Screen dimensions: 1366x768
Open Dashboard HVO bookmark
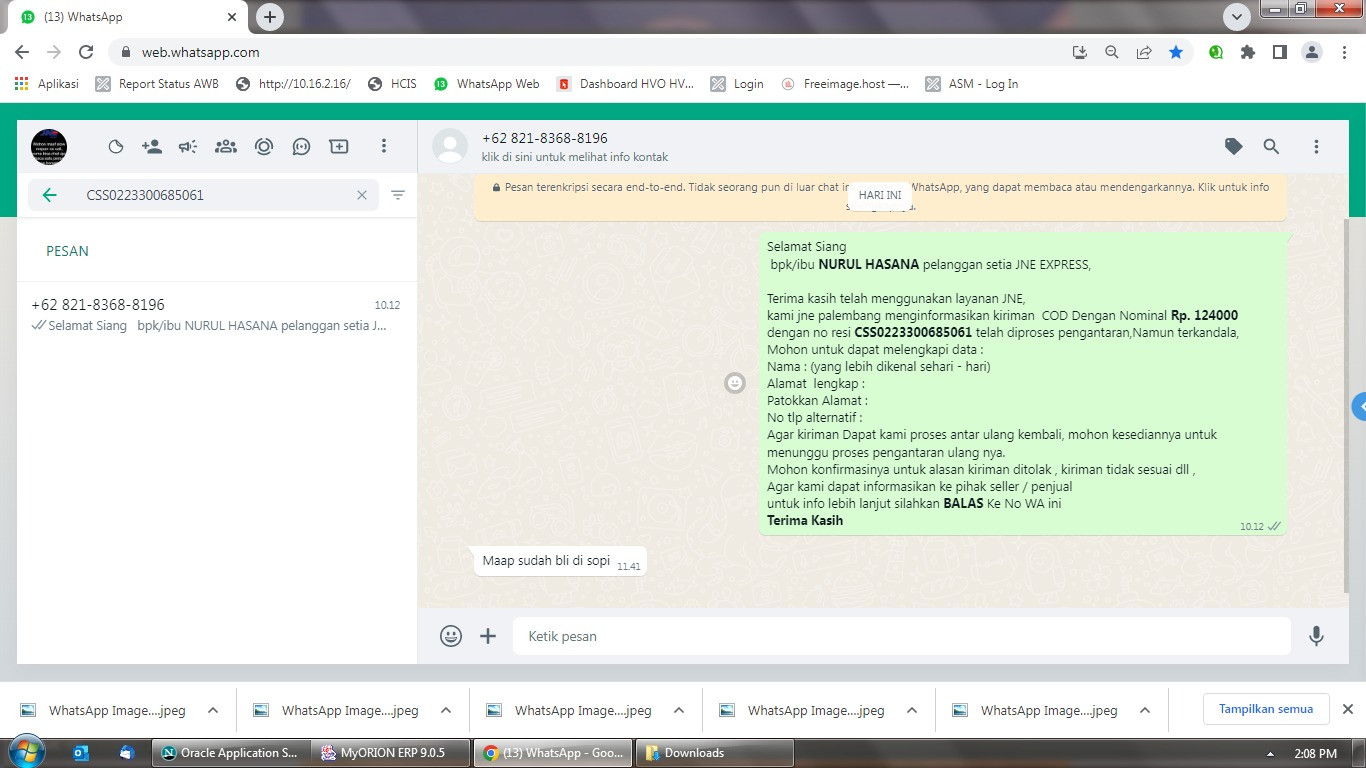(625, 84)
